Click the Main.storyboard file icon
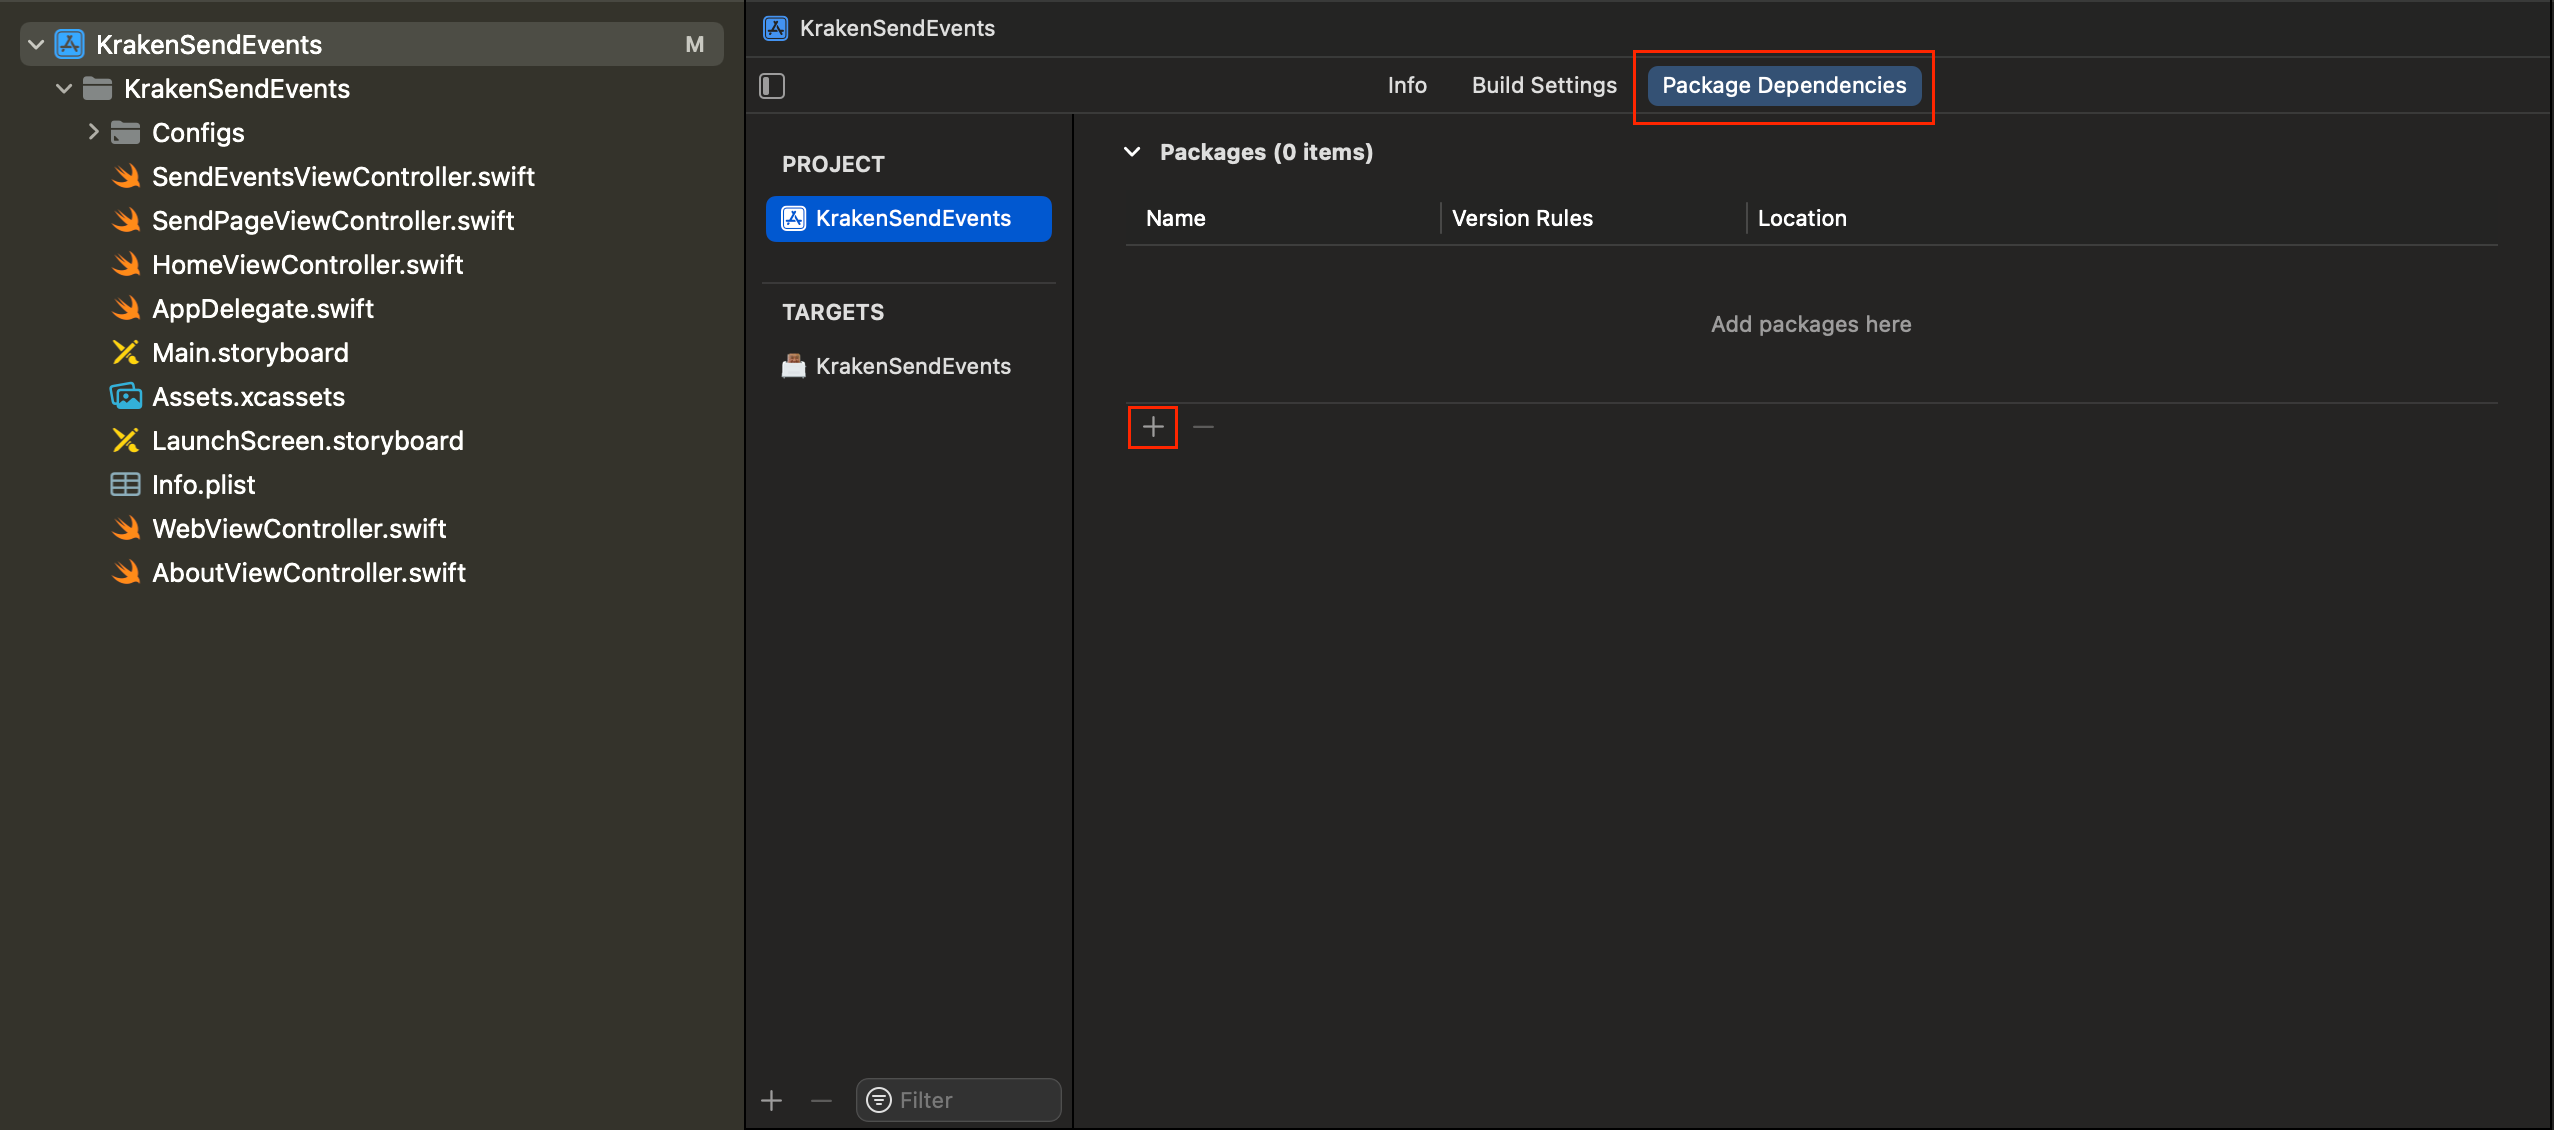The width and height of the screenshot is (2554, 1130). (125, 353)
